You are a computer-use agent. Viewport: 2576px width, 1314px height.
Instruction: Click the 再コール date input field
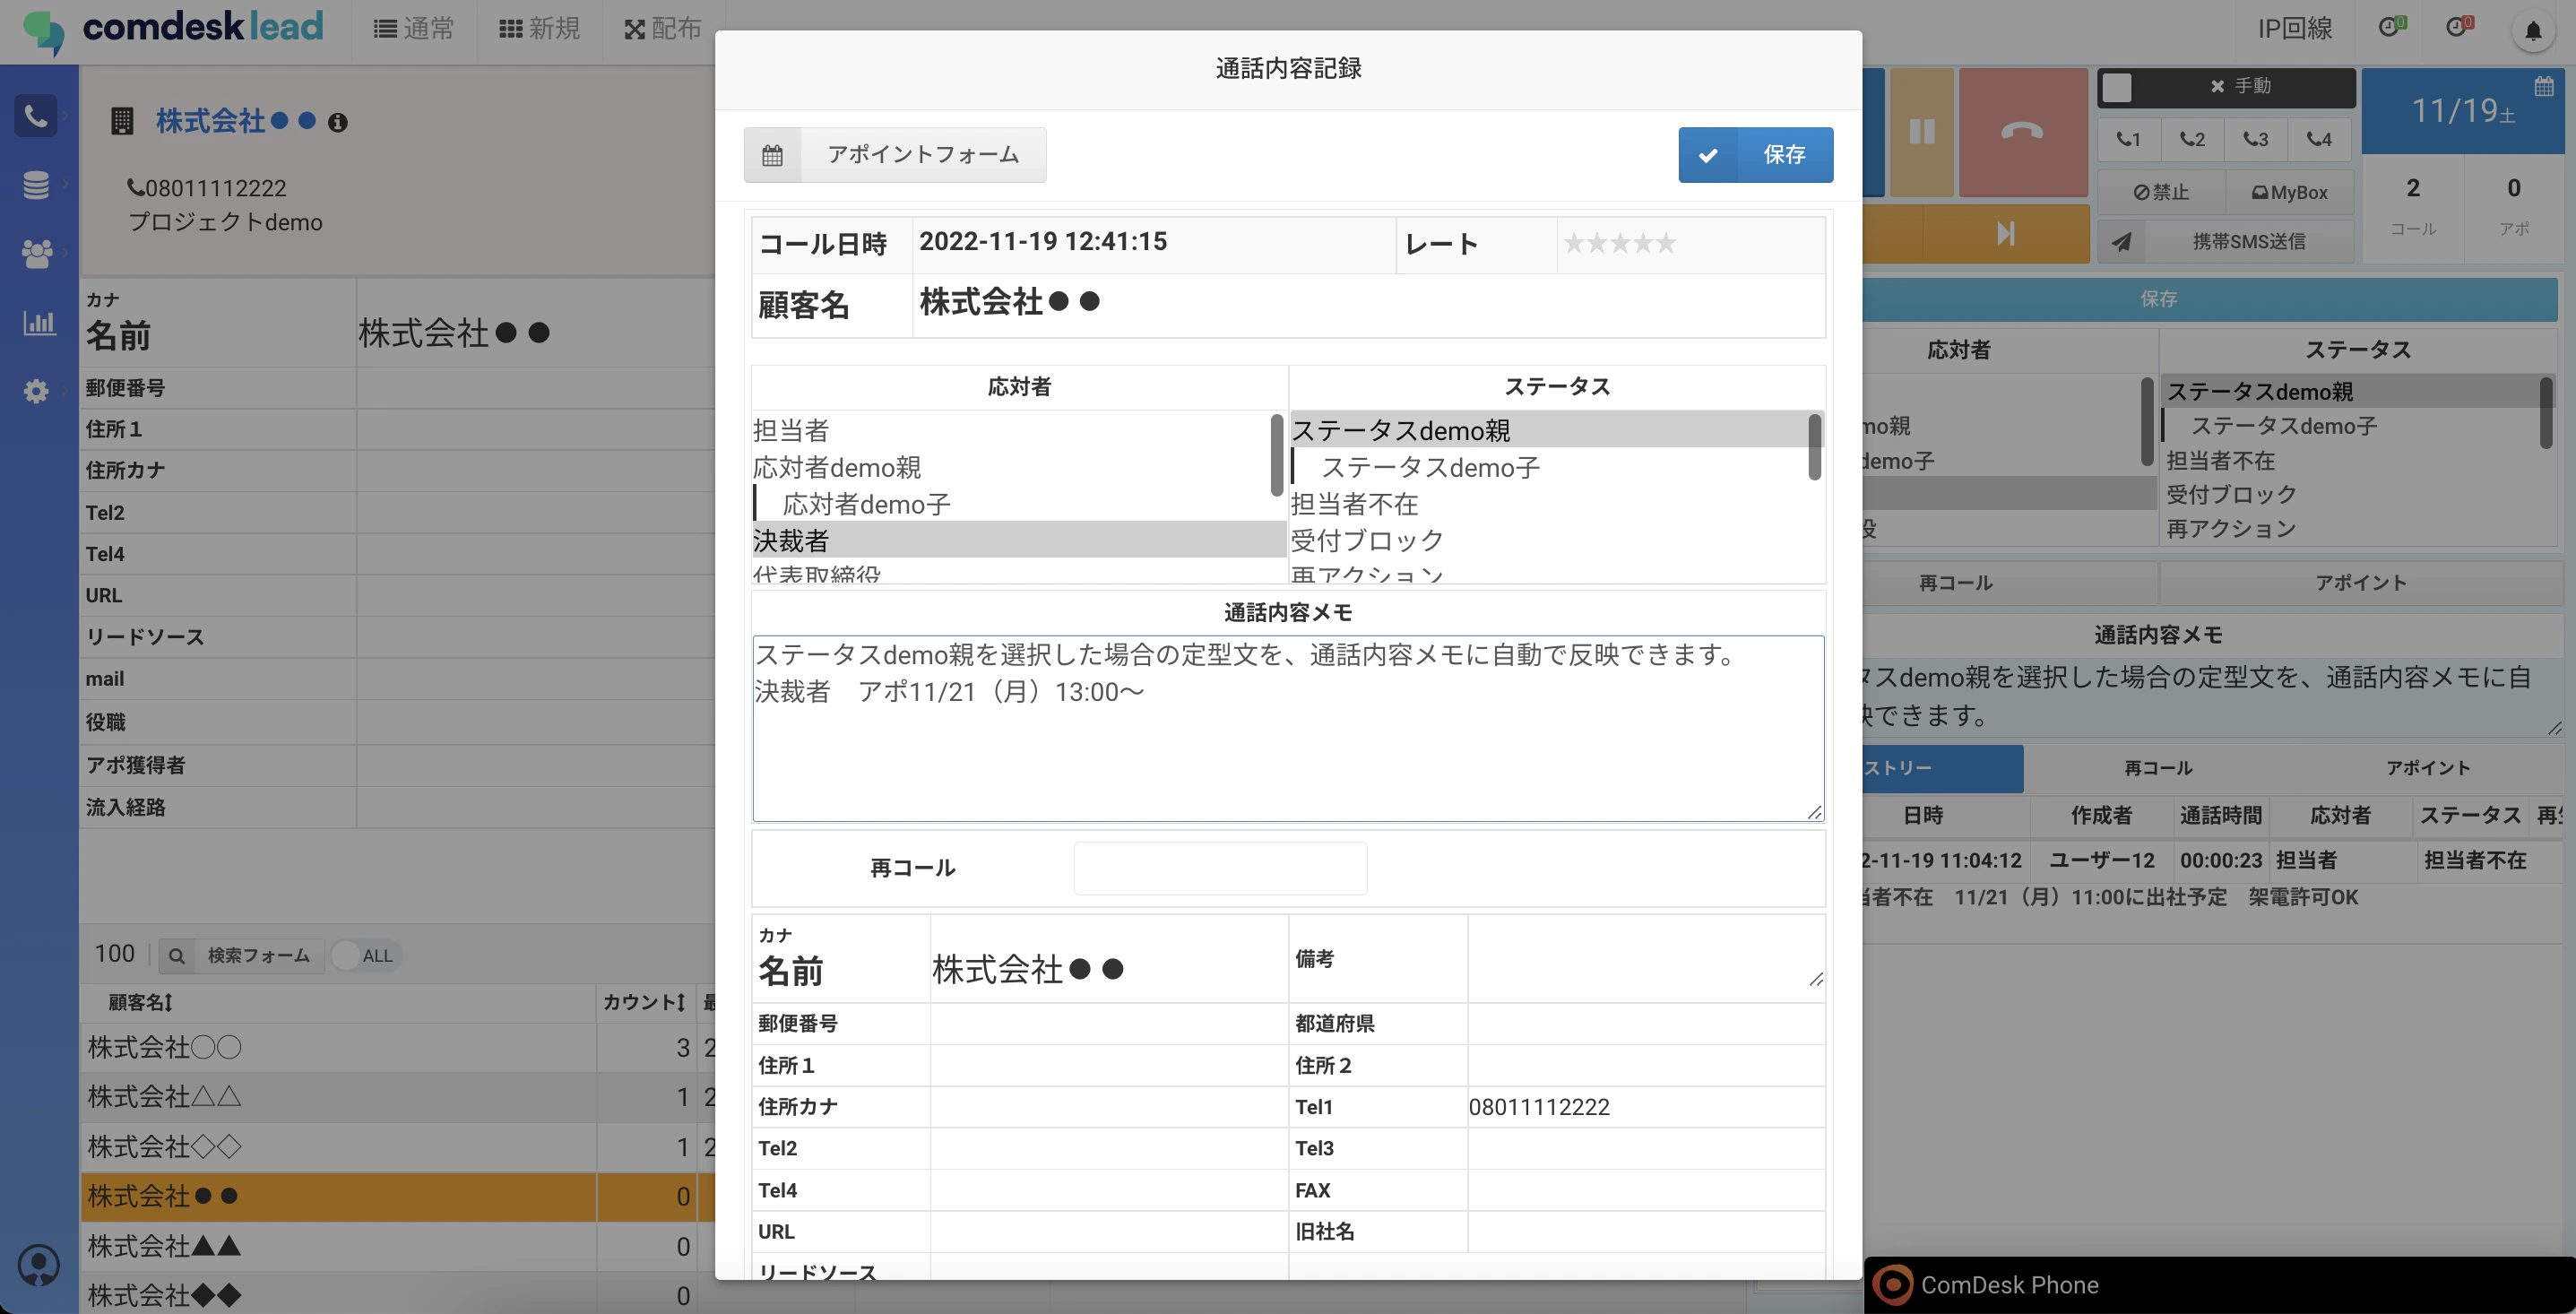click(1220, 868)
